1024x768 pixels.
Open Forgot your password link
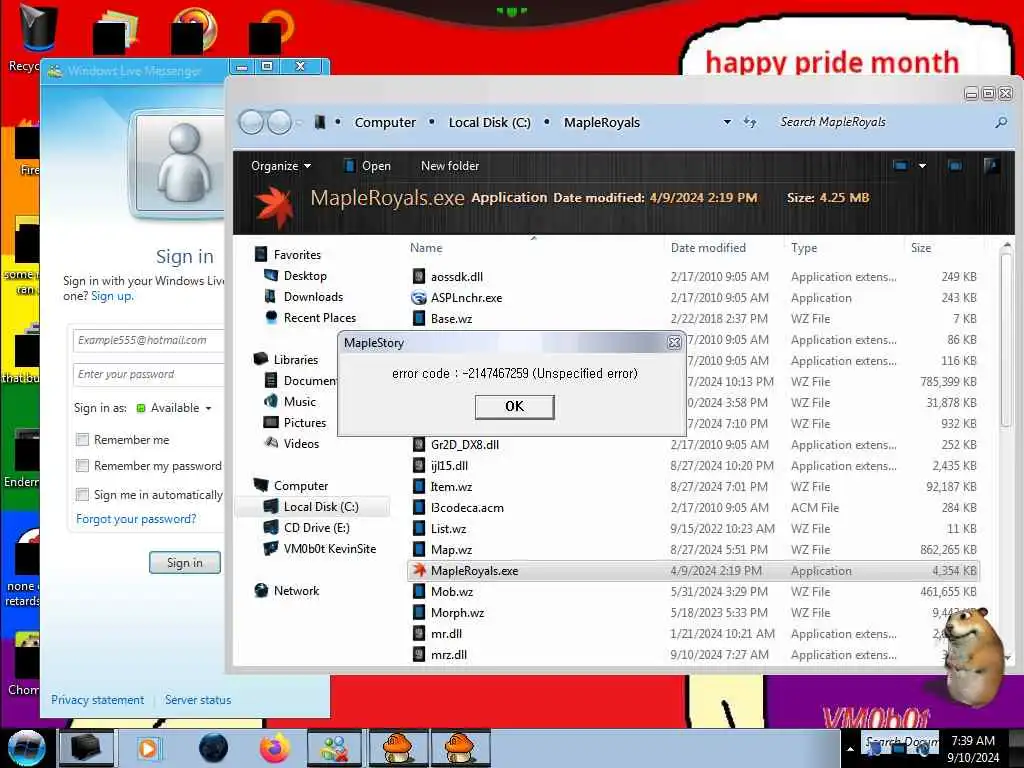(x=136, y=519)
